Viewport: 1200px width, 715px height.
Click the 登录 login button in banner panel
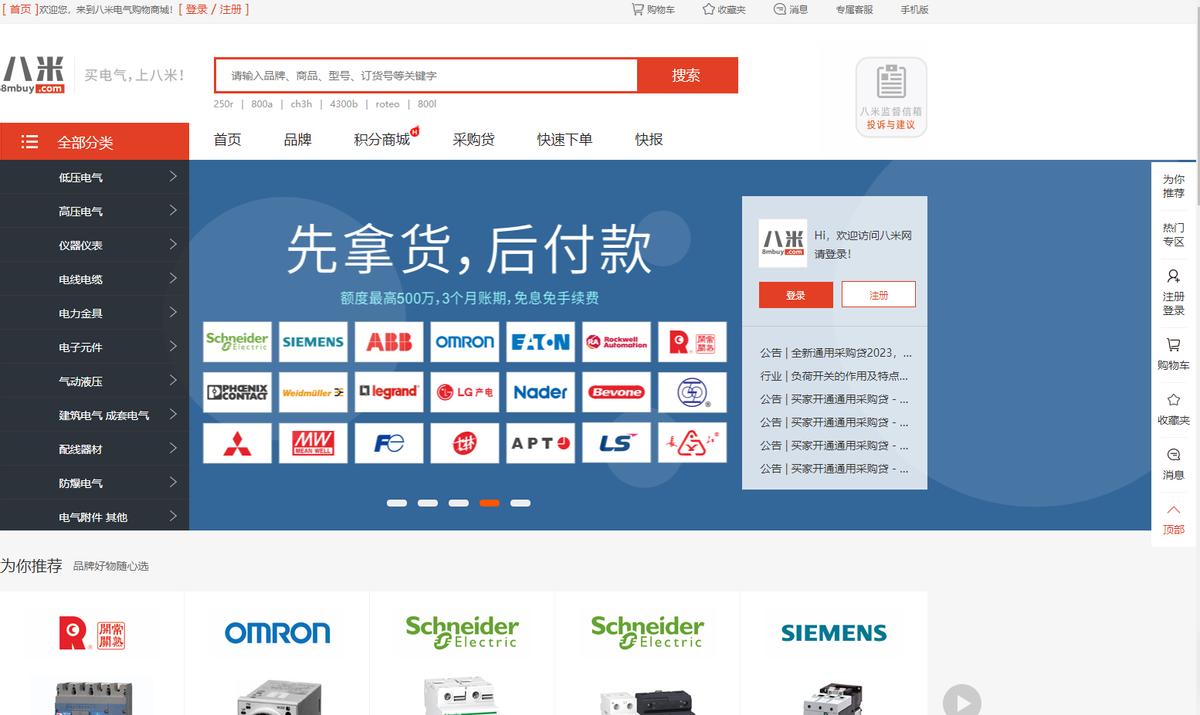coord(795,295)
